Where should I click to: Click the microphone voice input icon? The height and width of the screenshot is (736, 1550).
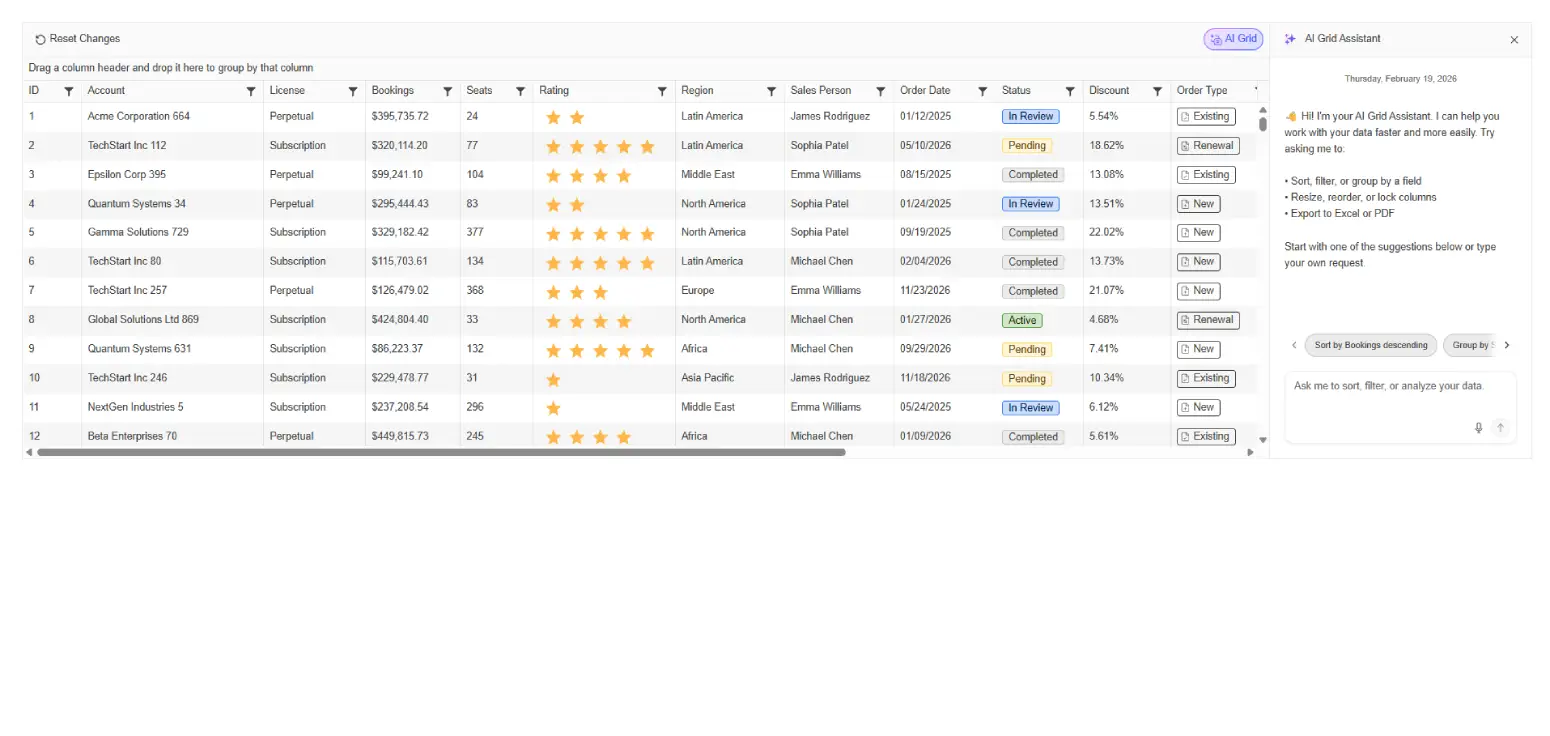click(1478, 428)
